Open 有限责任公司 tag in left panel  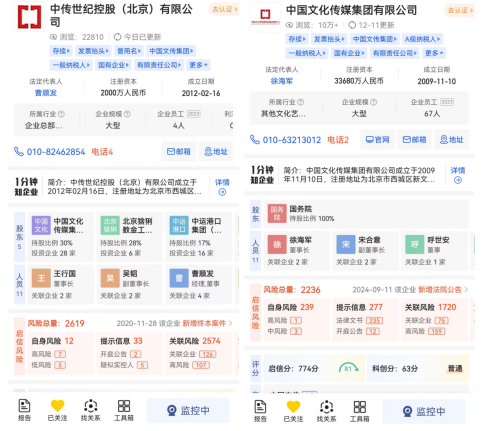tap(159, 65)
